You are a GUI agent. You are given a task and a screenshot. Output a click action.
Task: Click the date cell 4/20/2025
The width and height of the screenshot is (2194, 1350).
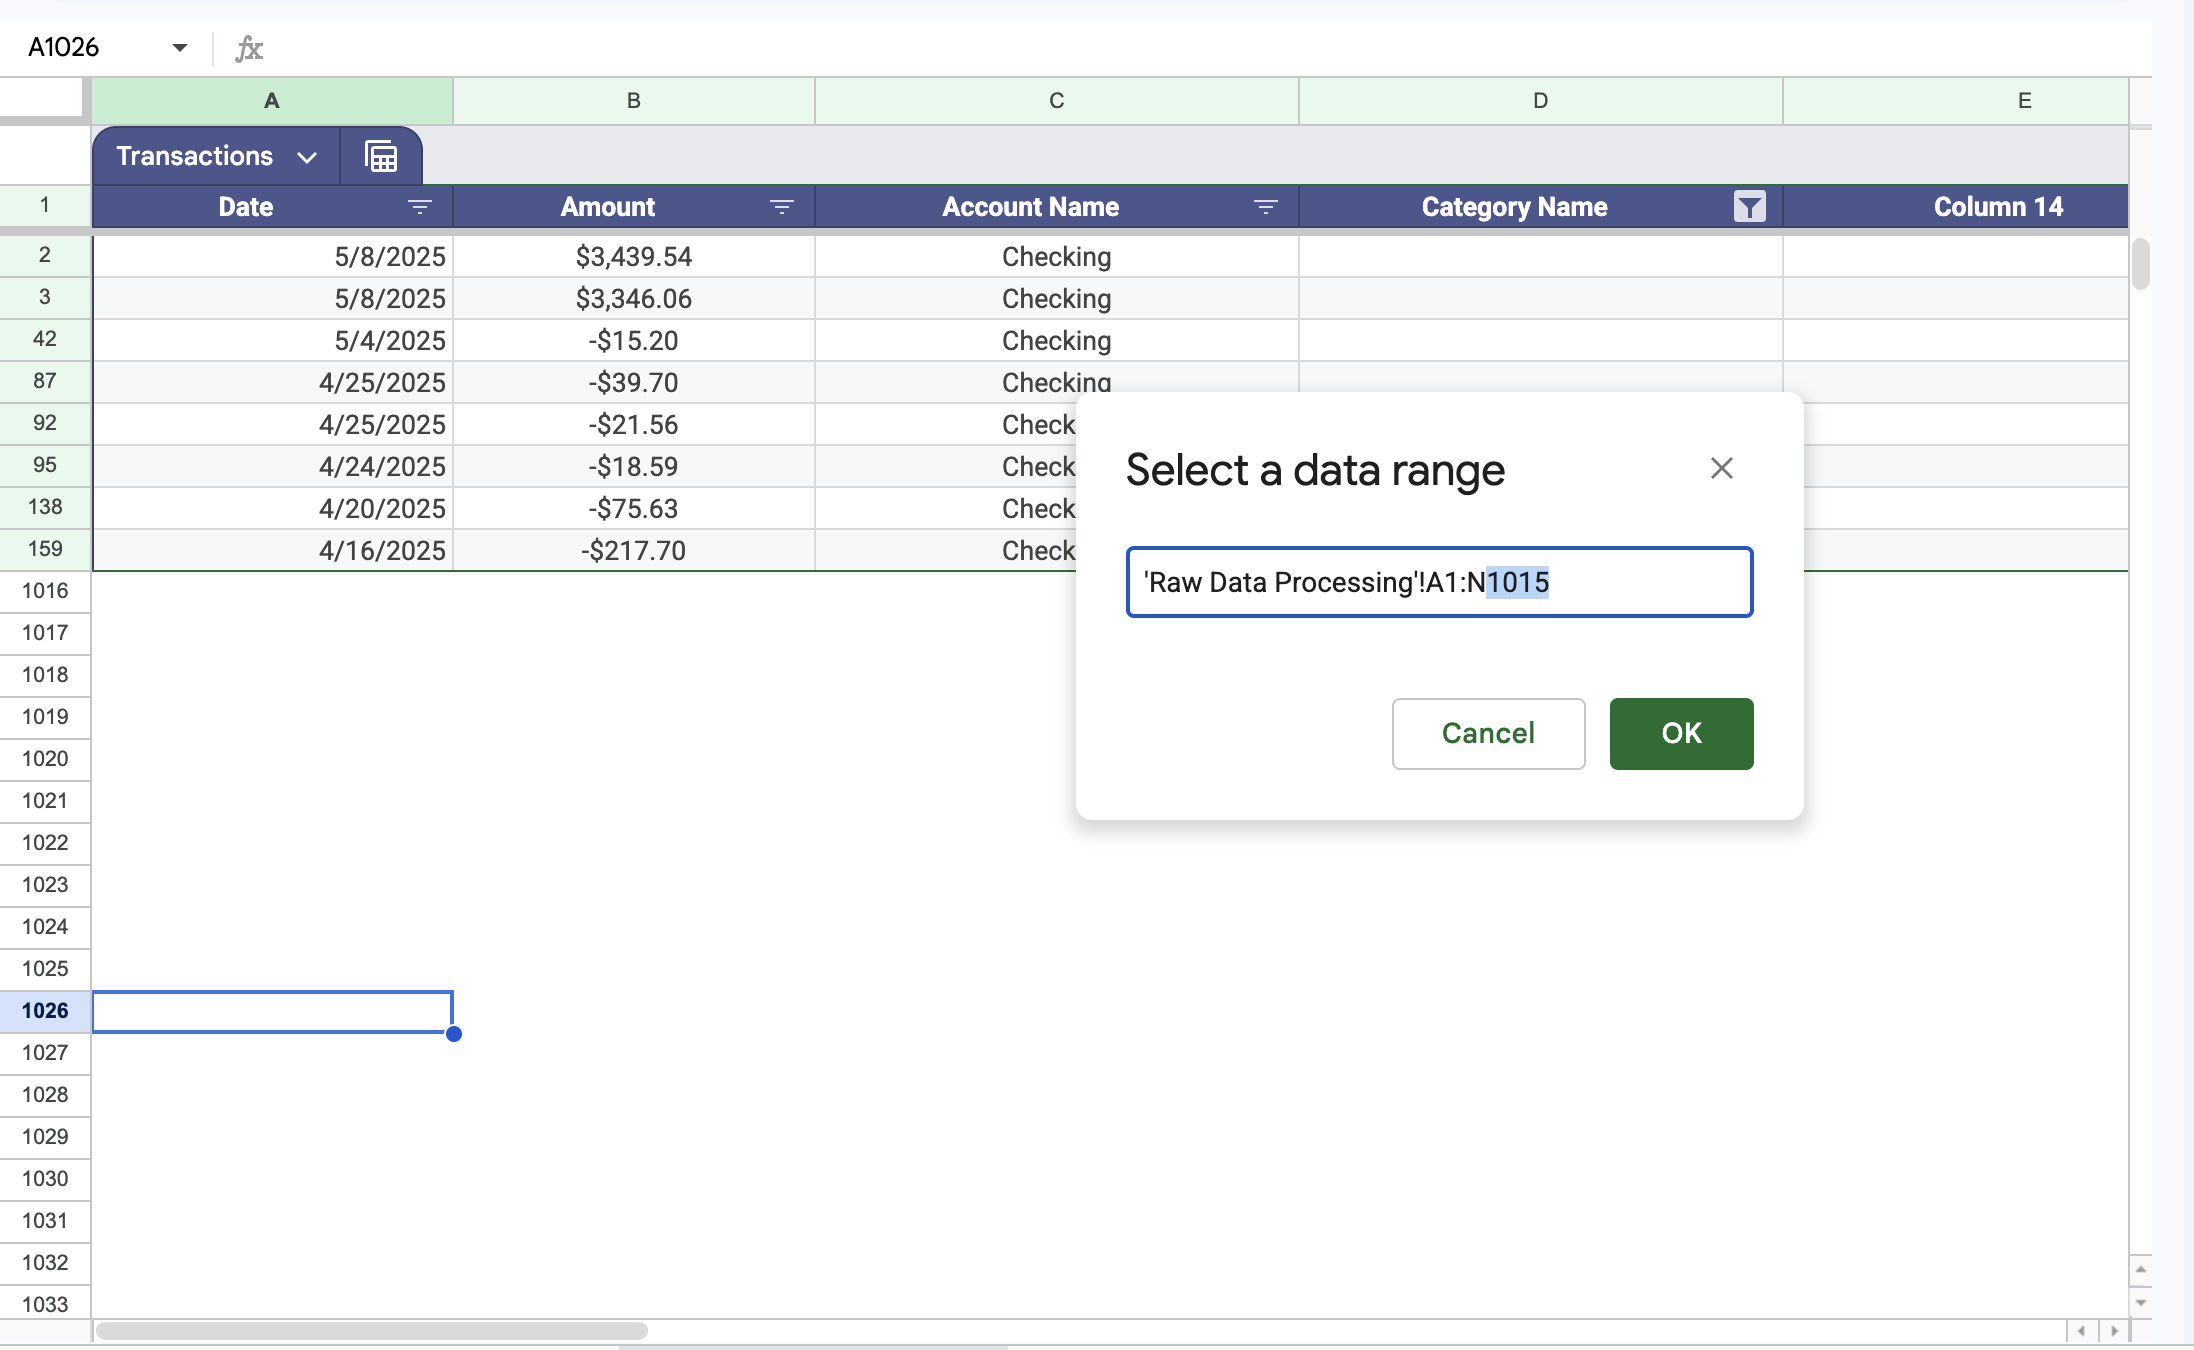point(272,509)
